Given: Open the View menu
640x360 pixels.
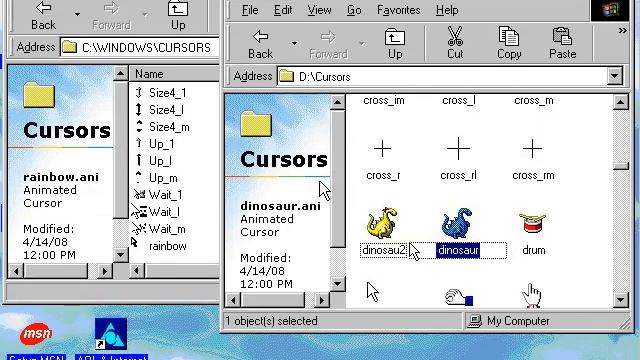Looking at the screenshot, I should 319,10.
